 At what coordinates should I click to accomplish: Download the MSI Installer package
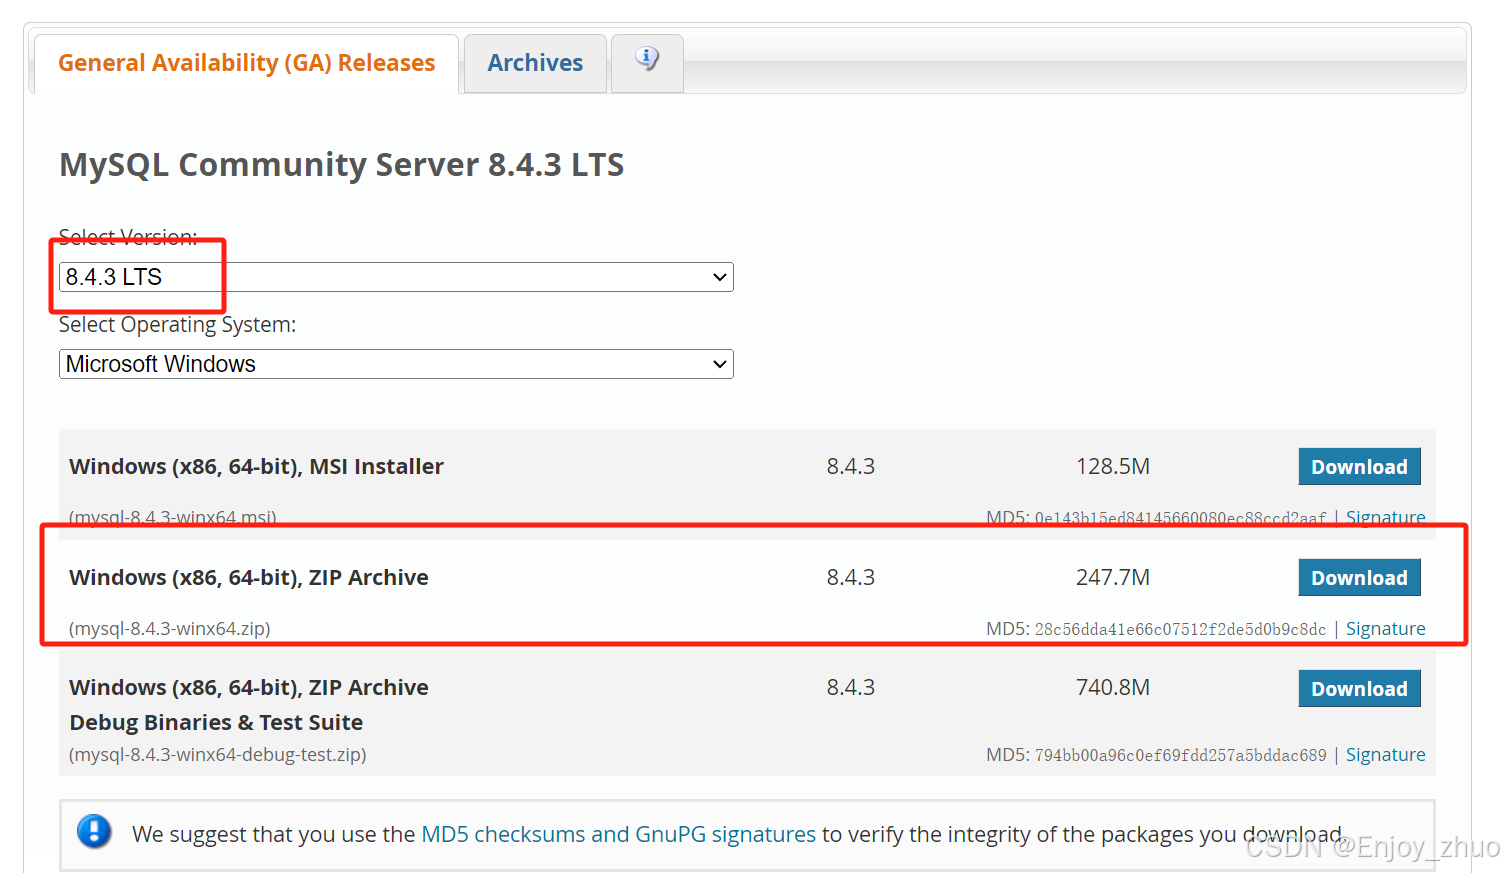(x=1359, y=467)
